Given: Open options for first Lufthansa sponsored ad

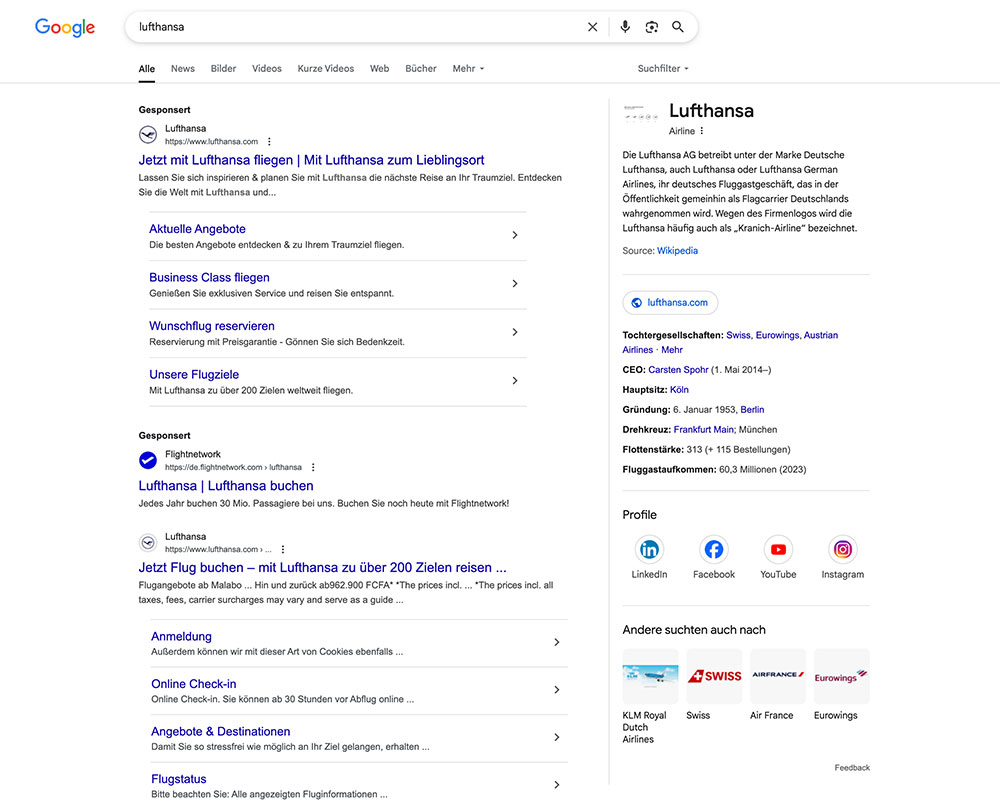Looking at the screenshot, I should pos(269,142).
